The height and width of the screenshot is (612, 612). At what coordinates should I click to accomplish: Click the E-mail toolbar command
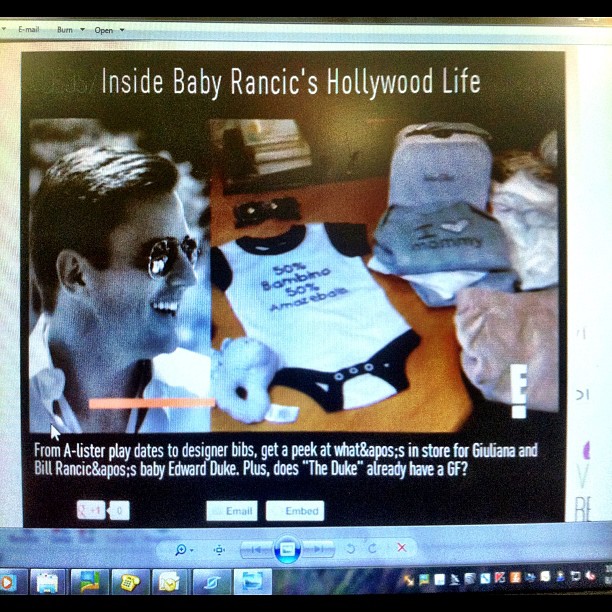[29, 29]
